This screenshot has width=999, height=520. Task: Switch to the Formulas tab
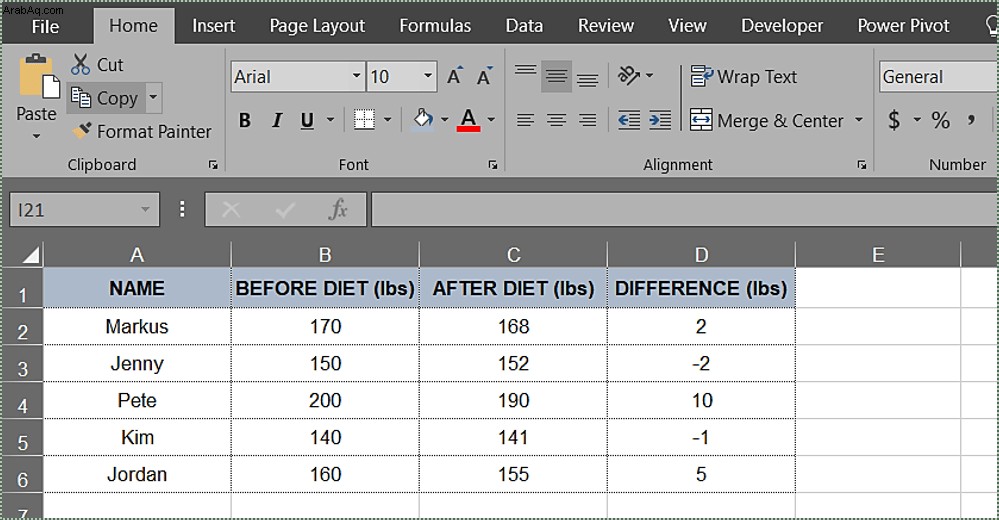(x=435, y=25)
